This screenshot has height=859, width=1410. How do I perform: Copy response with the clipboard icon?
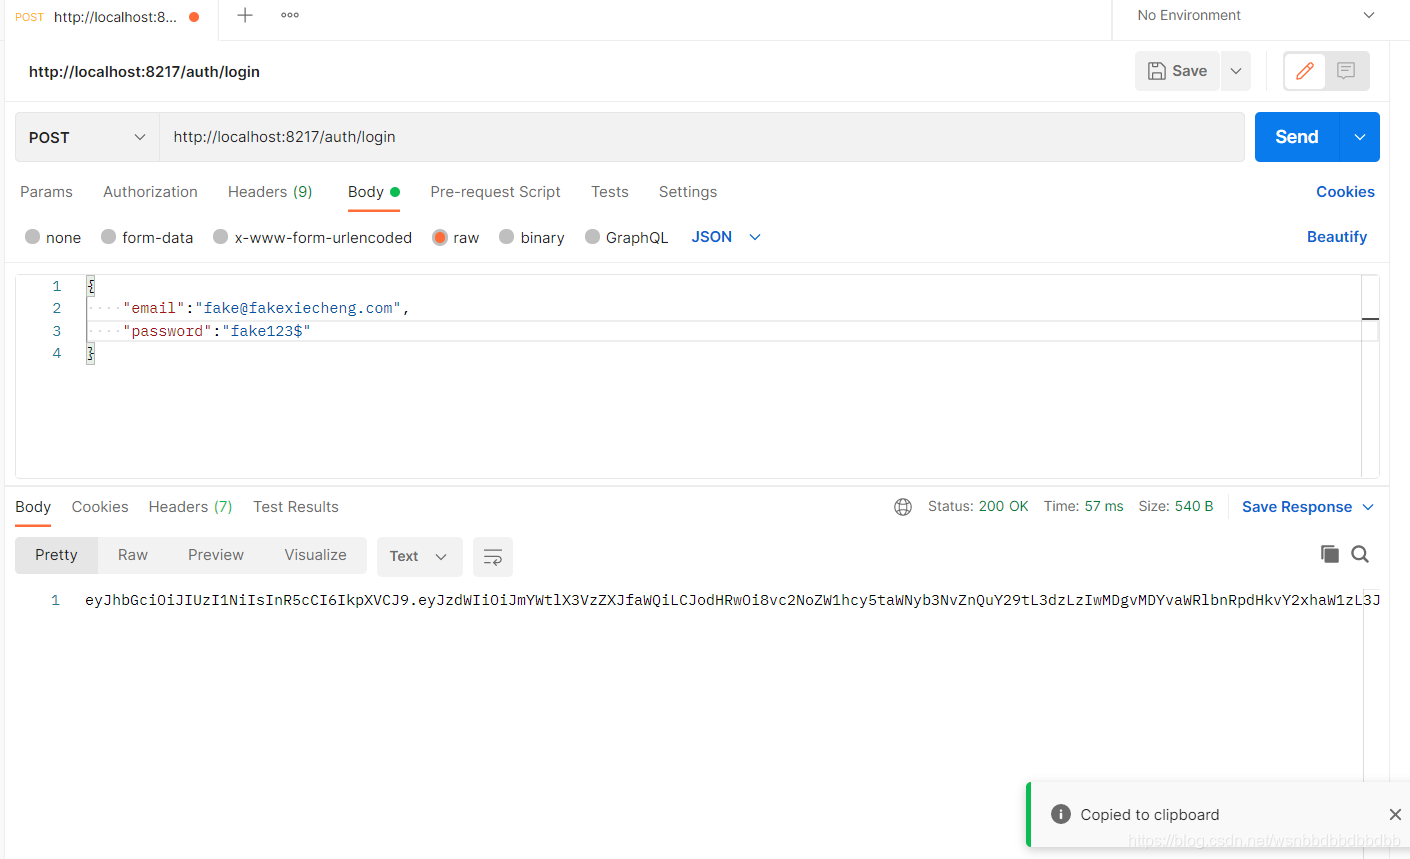click(x=1329, y=554)
